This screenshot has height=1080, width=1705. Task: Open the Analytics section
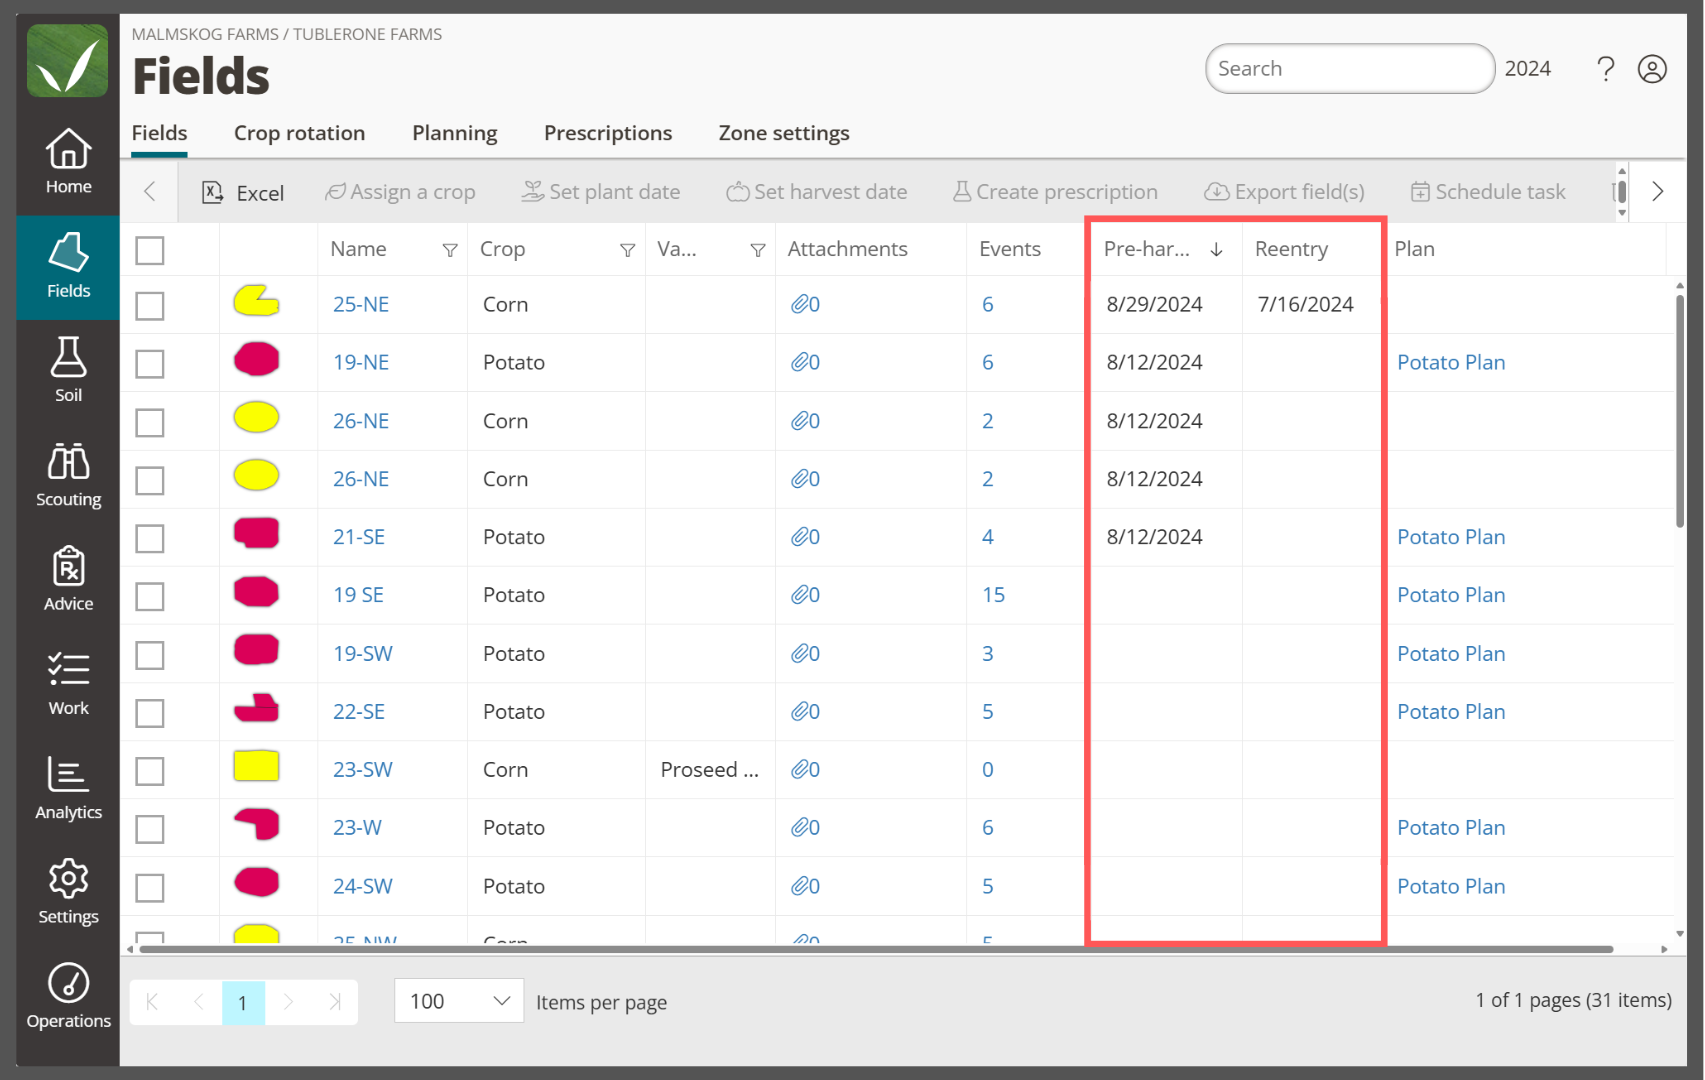pos(68,788)
